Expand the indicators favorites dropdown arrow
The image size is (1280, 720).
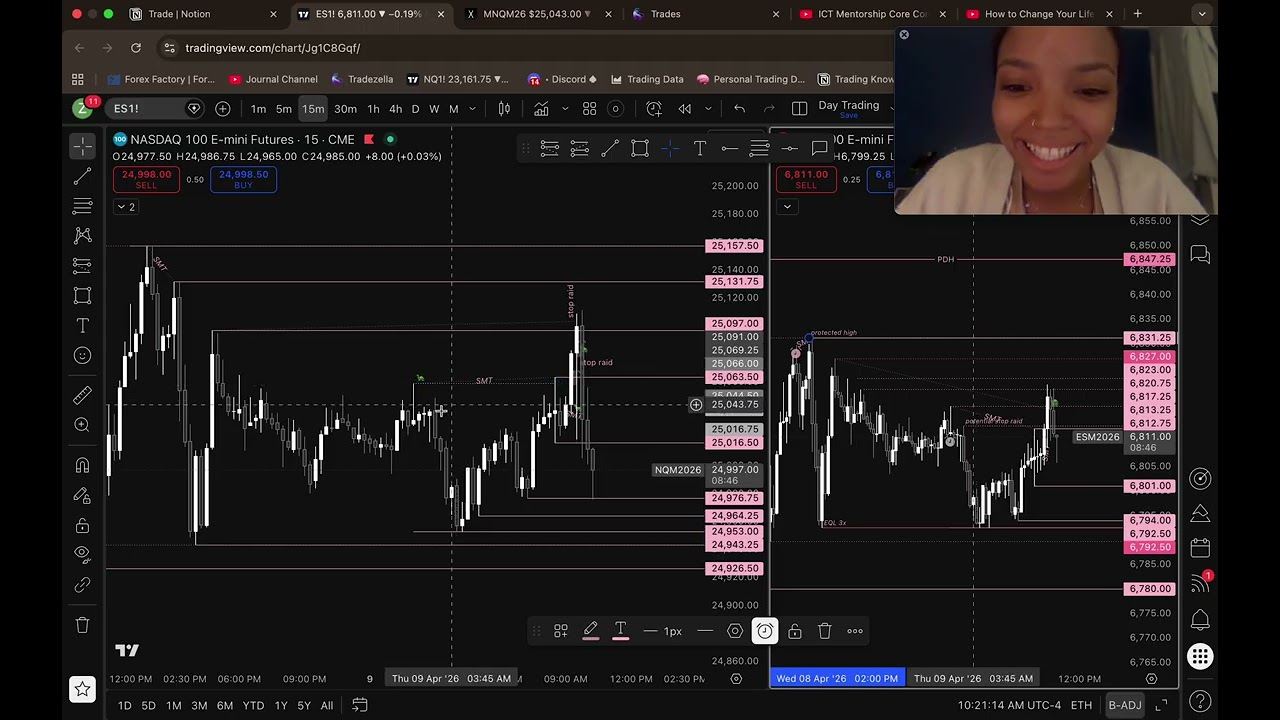(x=566, y=108)
